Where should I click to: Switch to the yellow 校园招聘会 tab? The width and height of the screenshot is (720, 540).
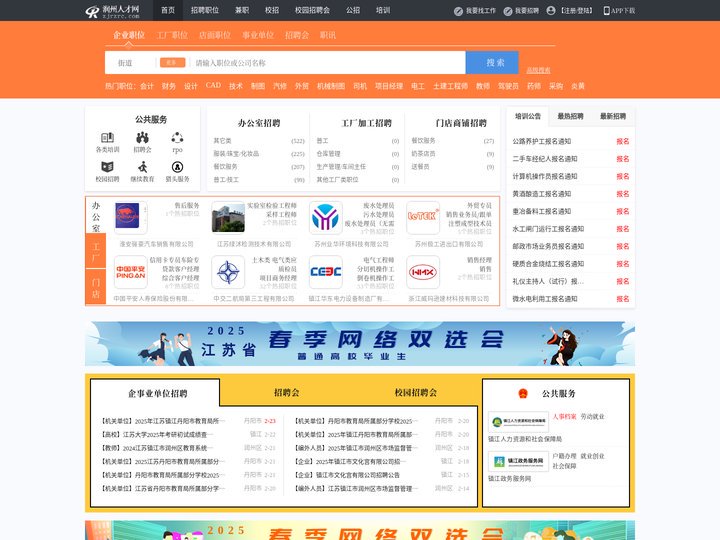(x=416, y=393)
